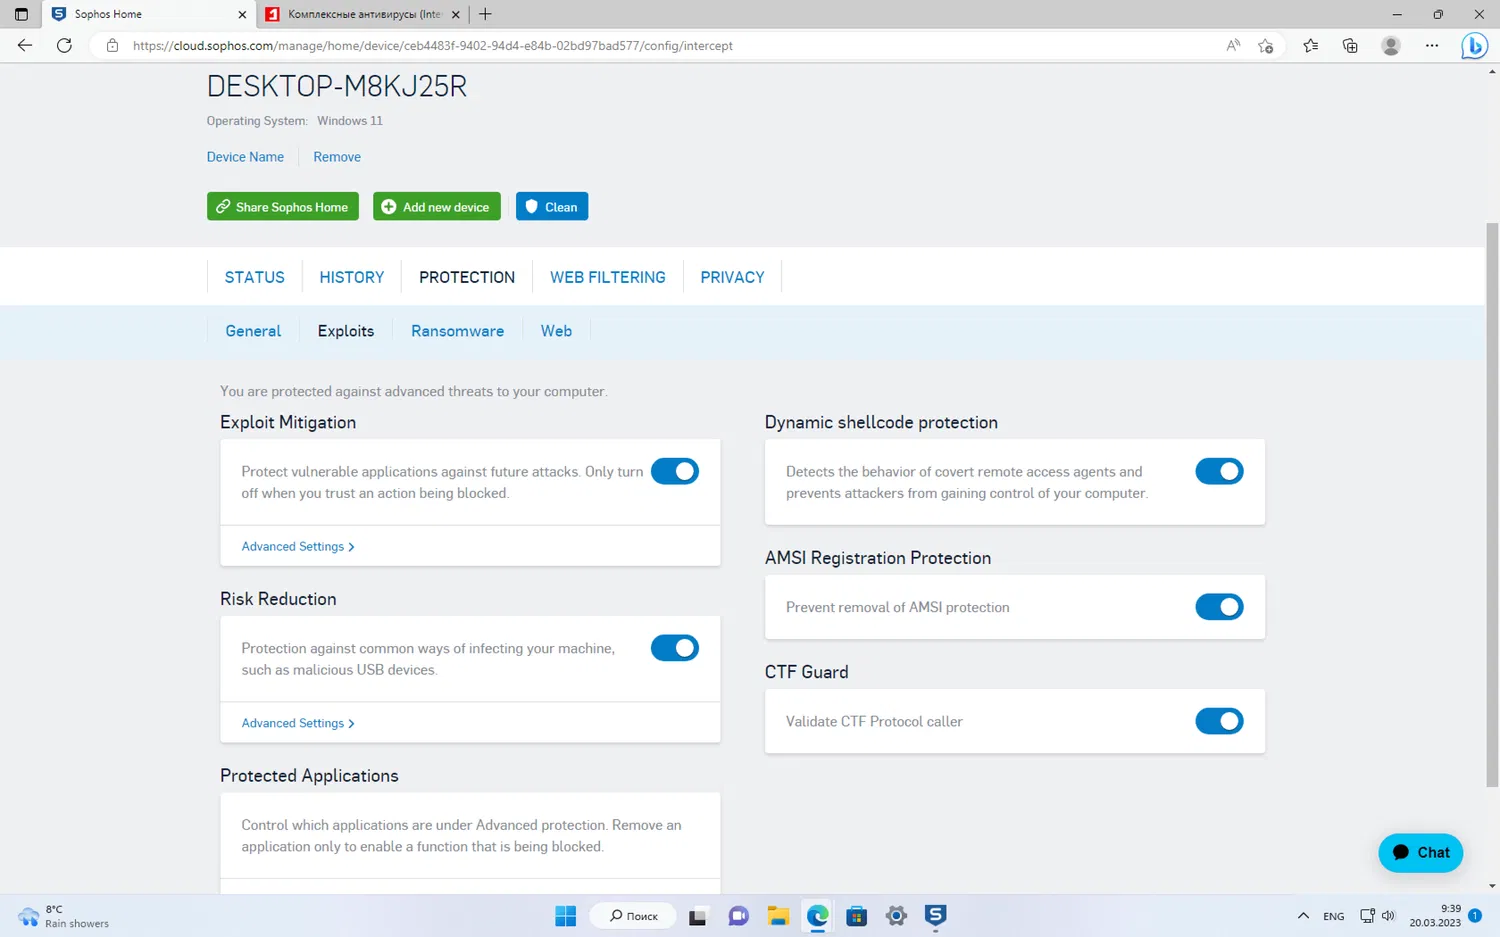Image resolution: width=1500 pixels, height=937 pixels.
Task: Click the page's vertical scrollbar thumb
Action: (1492, 503)
